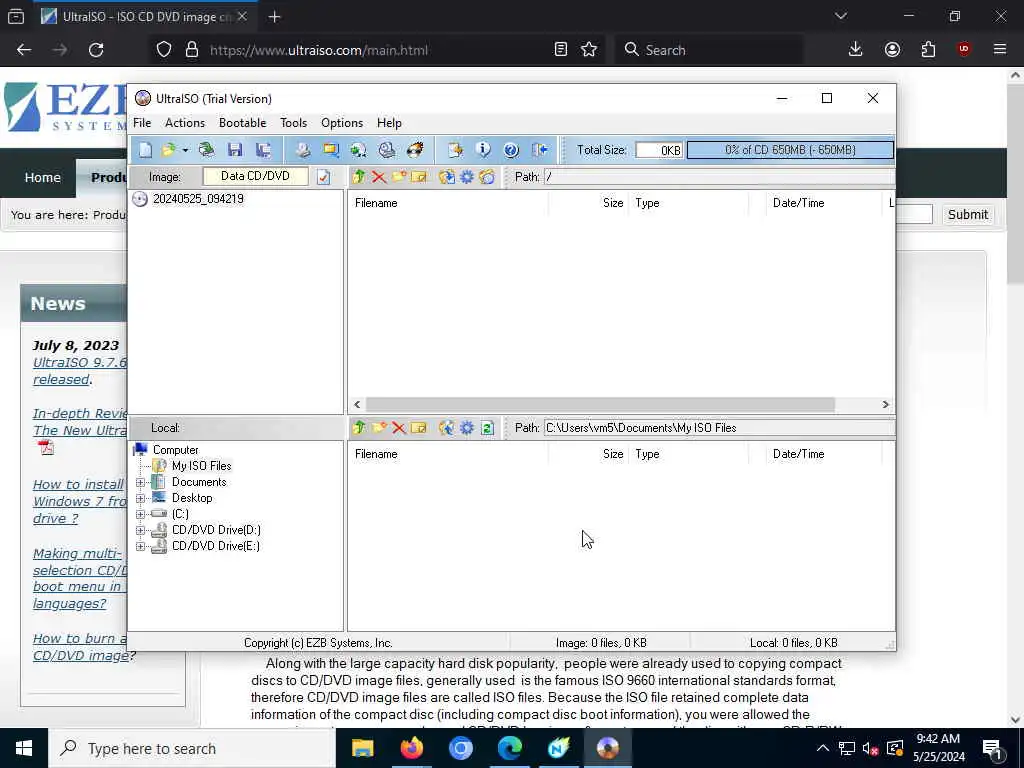Click the Mount to Virtual Drive icon

pyautogui.click(x=387, y=150)
